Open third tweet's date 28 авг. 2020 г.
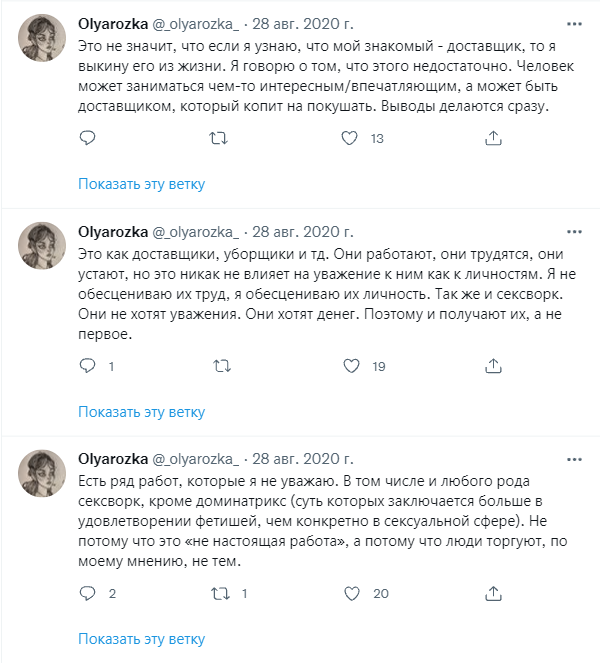 coord(299,458)
